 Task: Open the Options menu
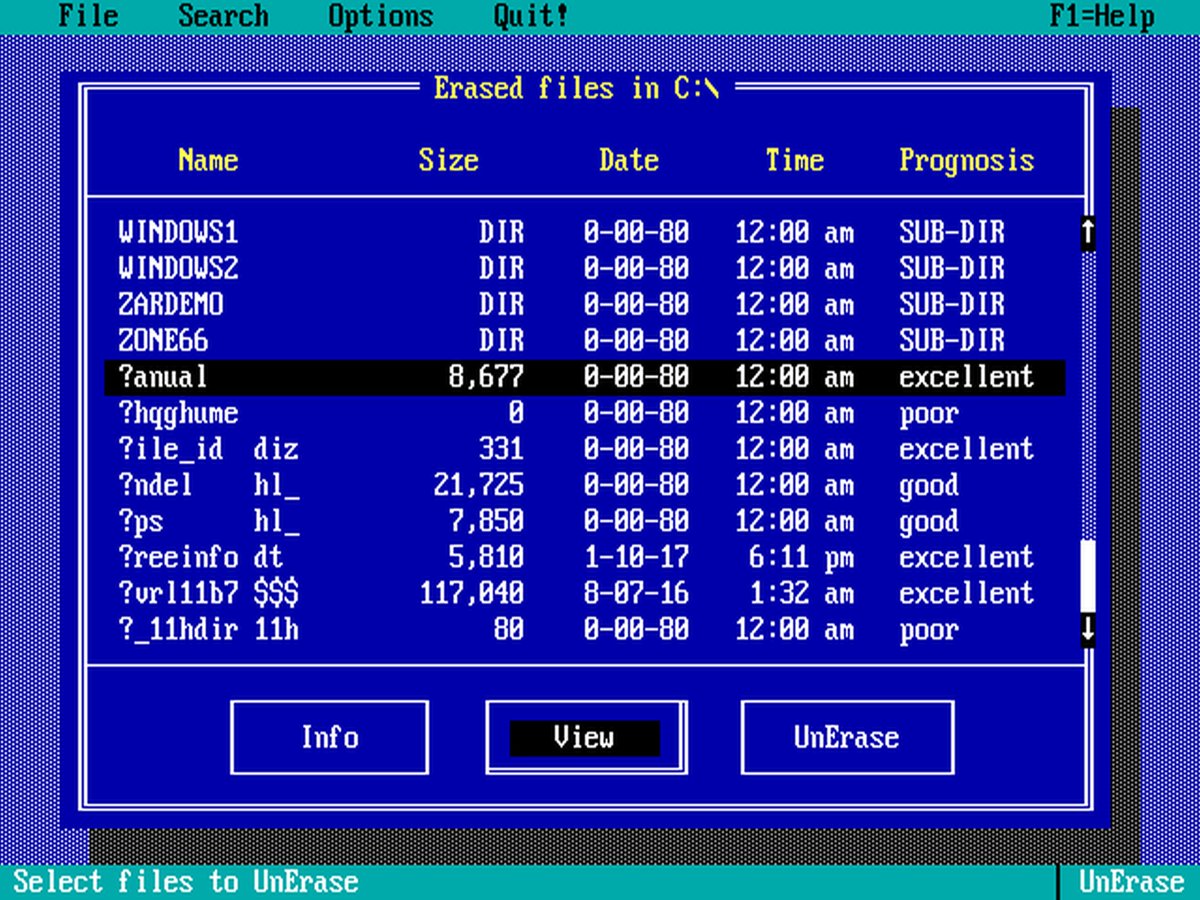pyautogui.click(x=381, y=16)
